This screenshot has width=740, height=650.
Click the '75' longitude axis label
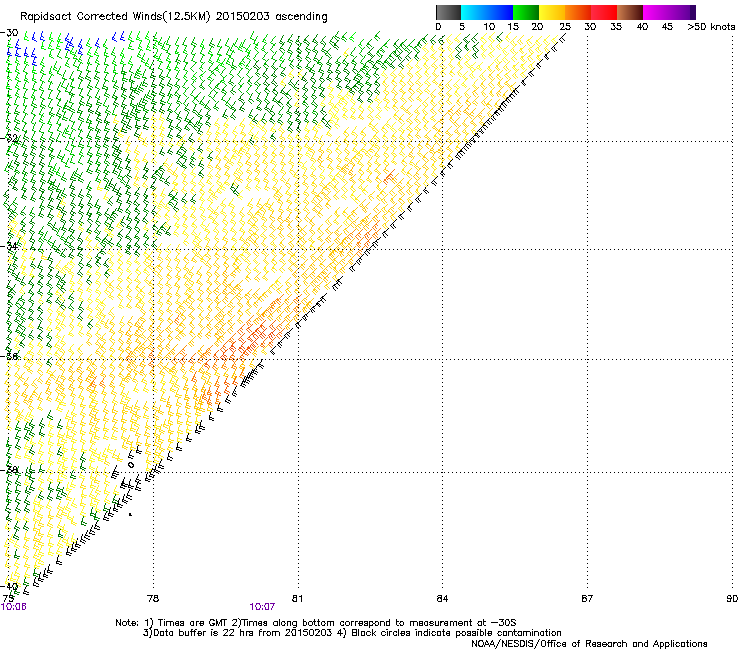pos(8,599)
